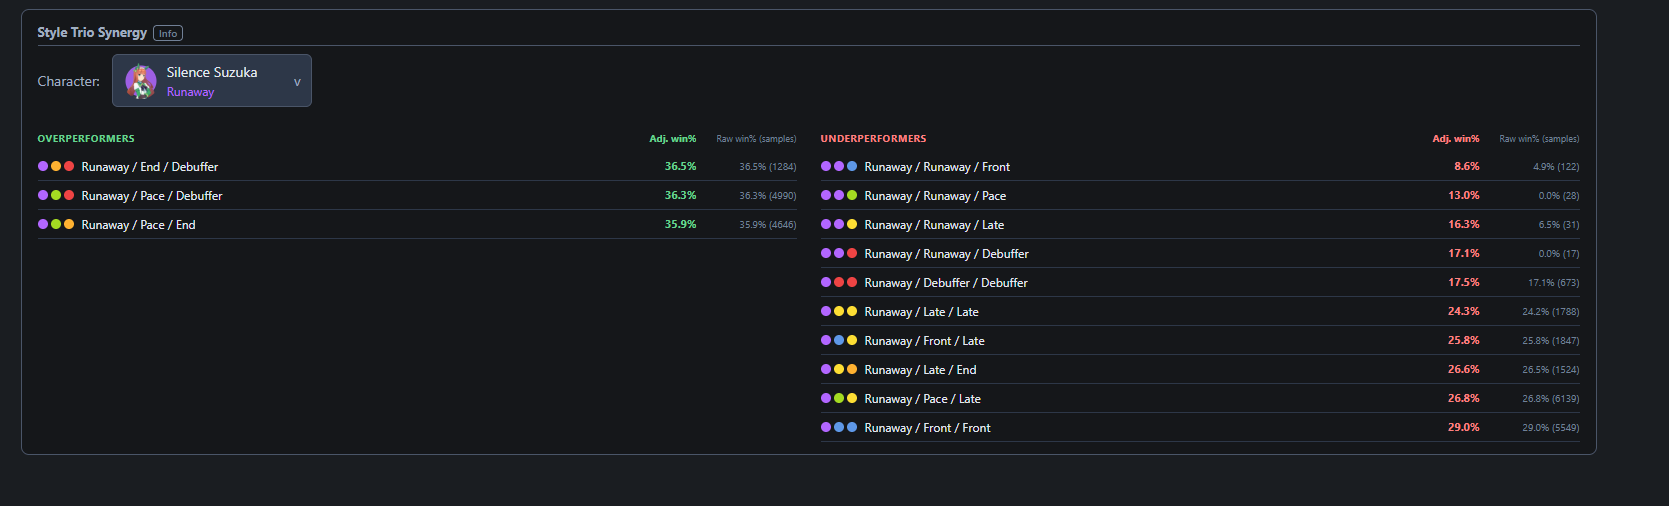
Task: Select the Runaway / Pace / Debuffer row
Action: [x=417, y=196]
